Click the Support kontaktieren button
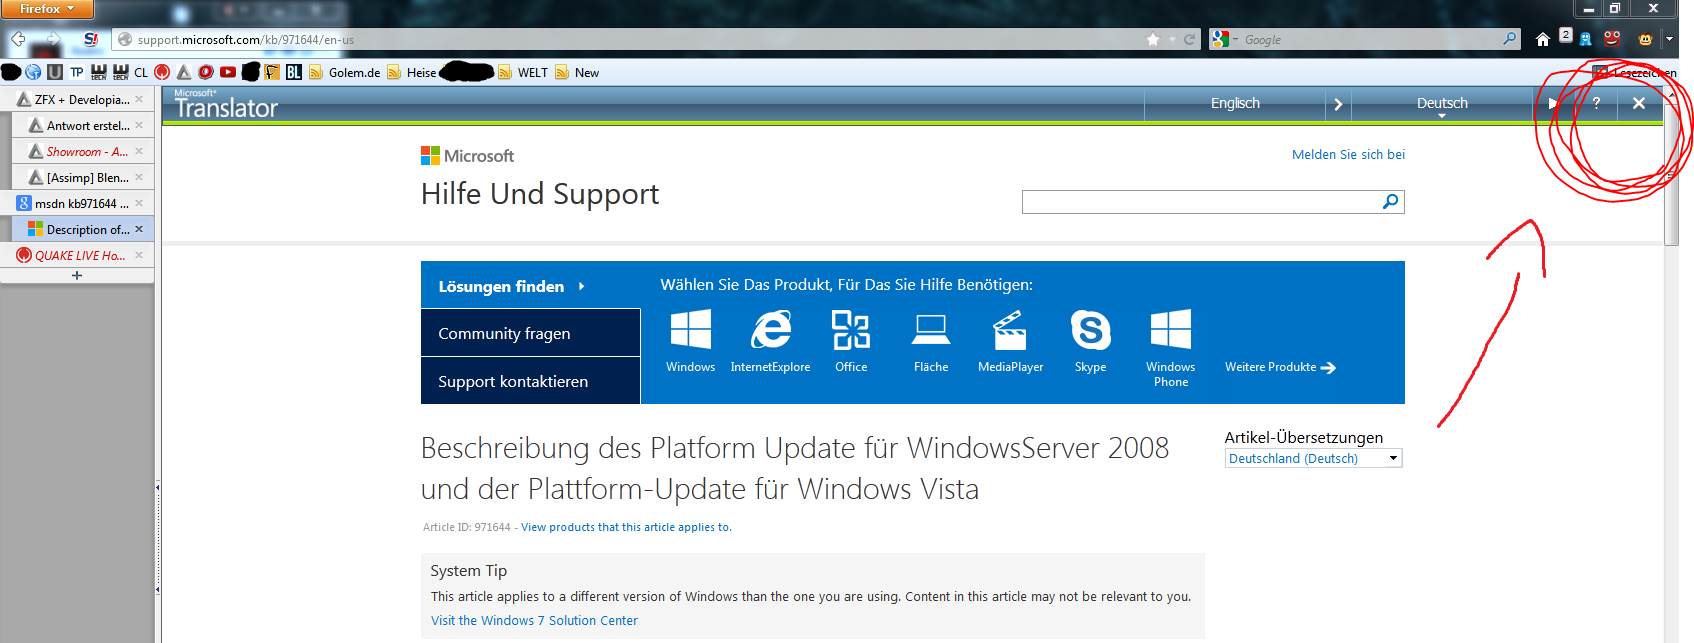Screen dimensions: 1694x643 click(530, 381)
